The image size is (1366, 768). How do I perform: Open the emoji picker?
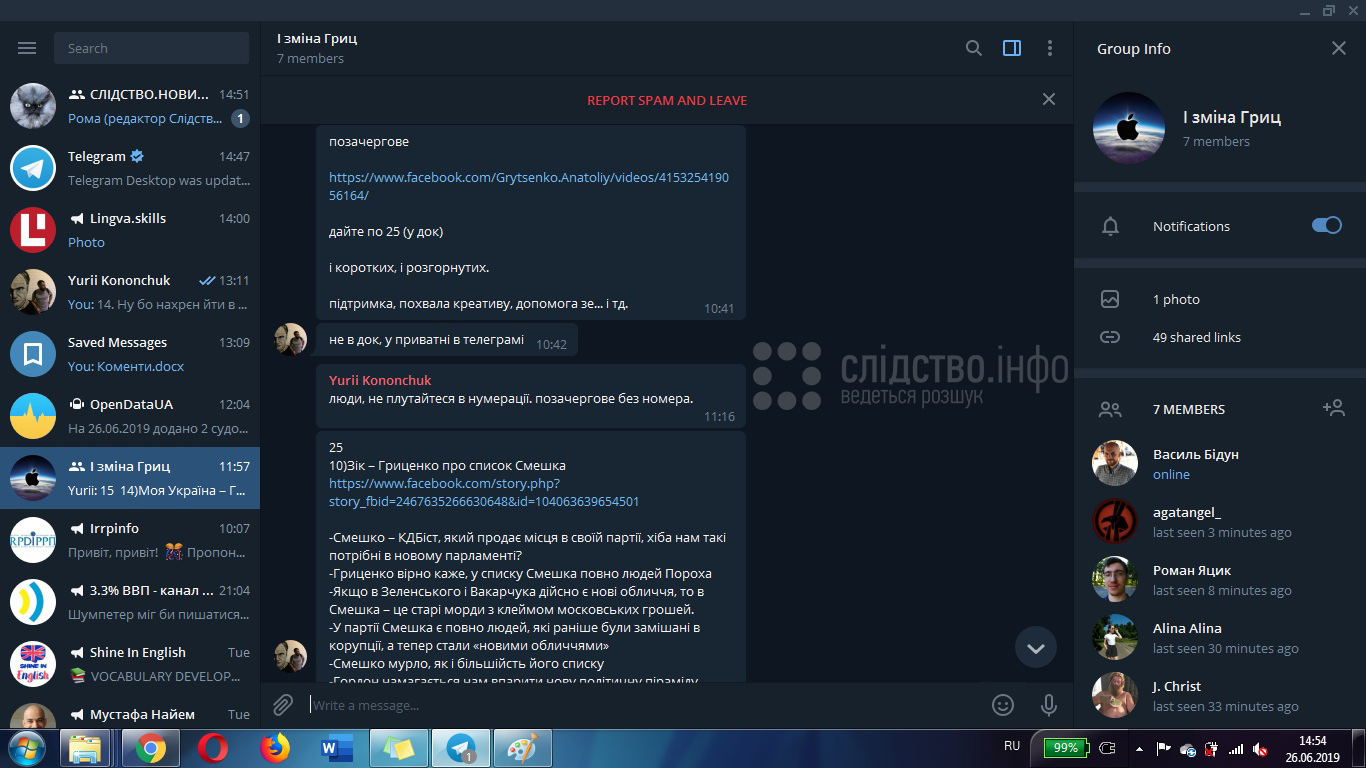[1003, 705]
